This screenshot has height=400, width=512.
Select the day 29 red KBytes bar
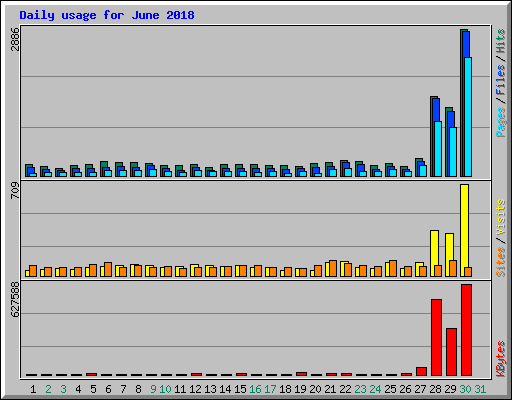(451, 352)
